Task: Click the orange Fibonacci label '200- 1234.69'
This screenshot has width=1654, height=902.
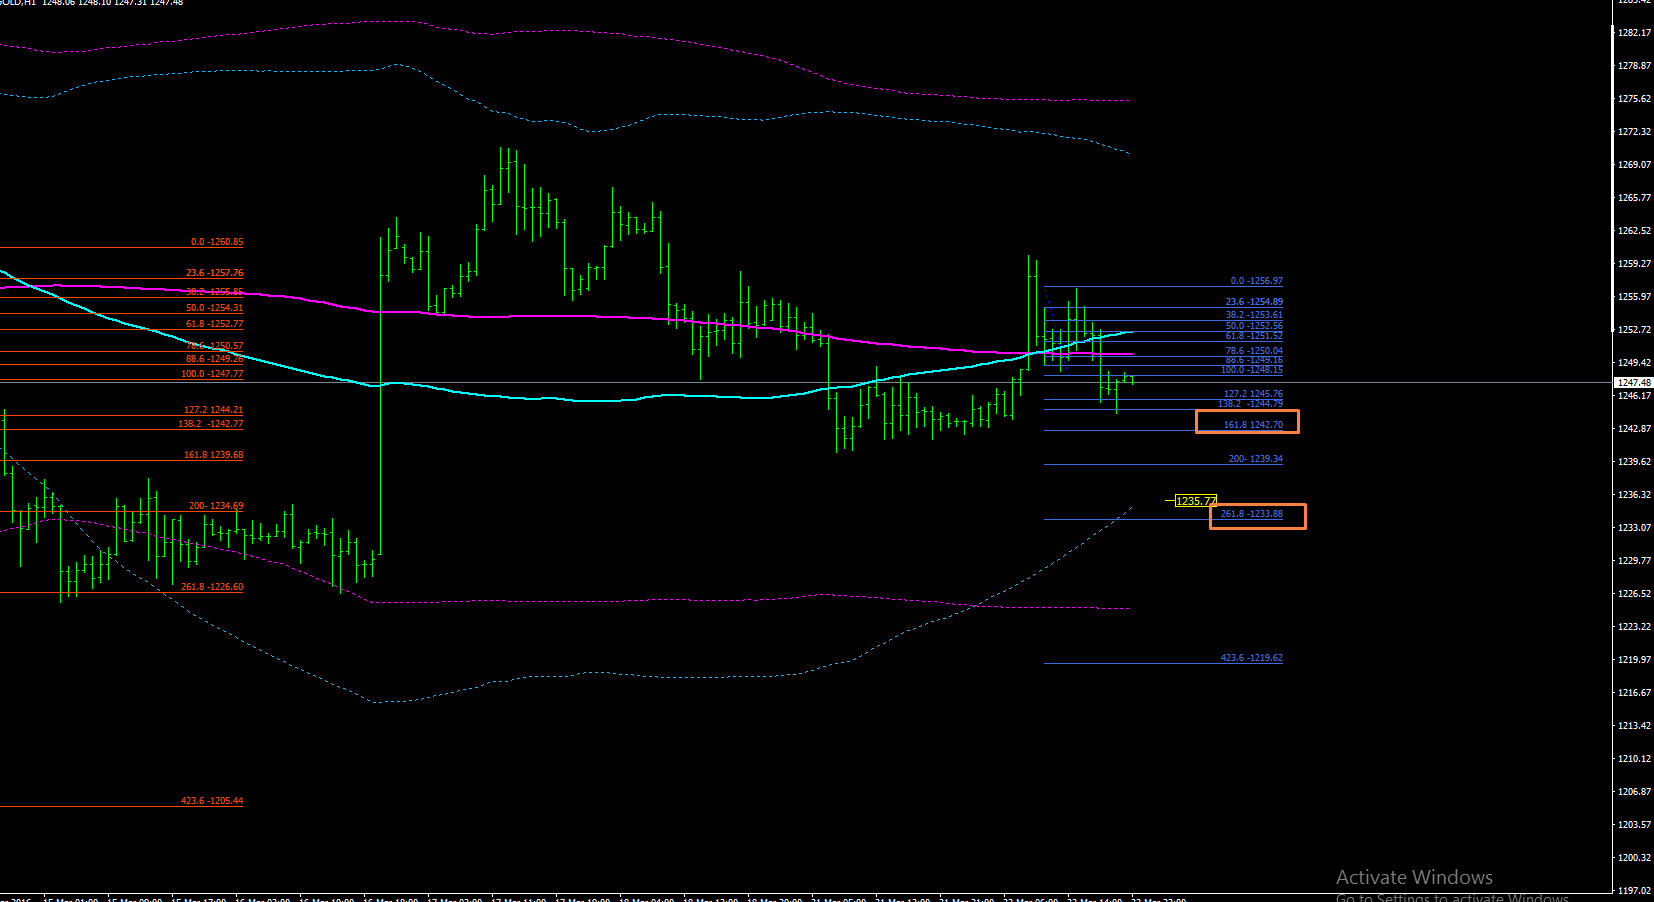Action: 216,506
